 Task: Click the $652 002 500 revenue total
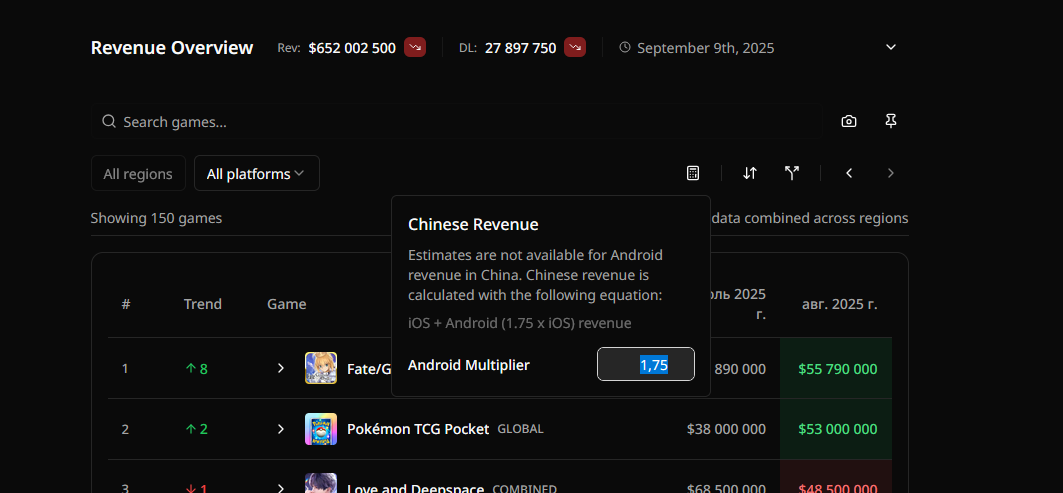352,48
